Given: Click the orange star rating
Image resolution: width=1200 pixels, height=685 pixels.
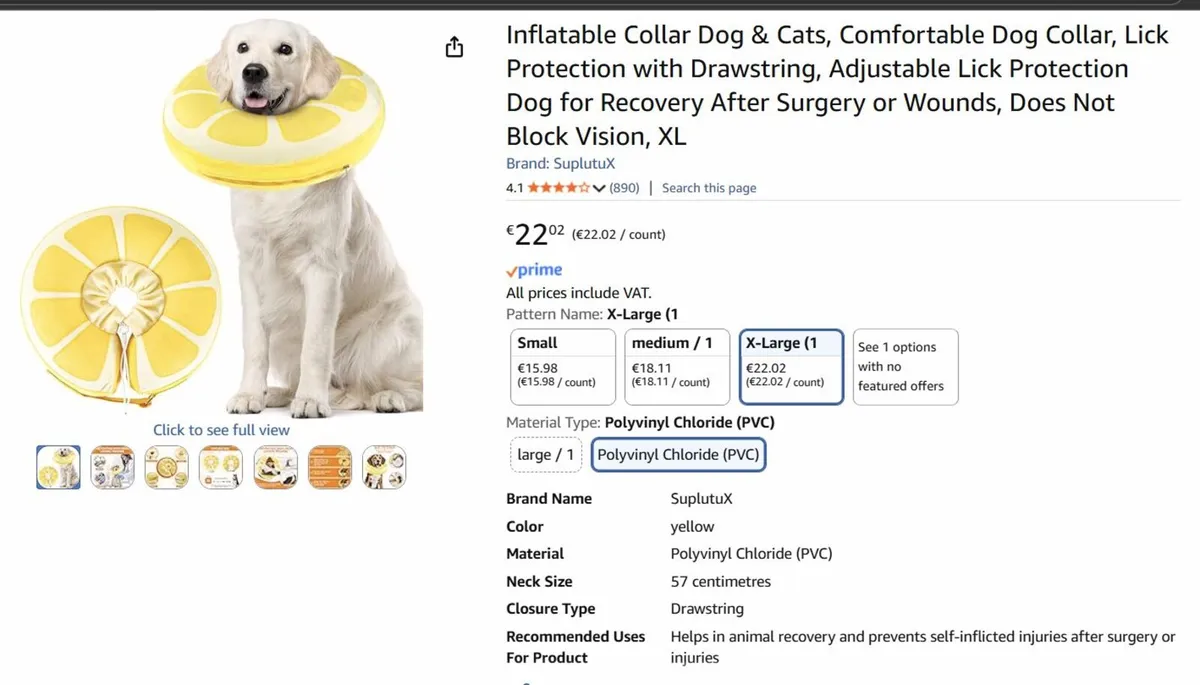Looking at the screenshot, I should 555,187.
